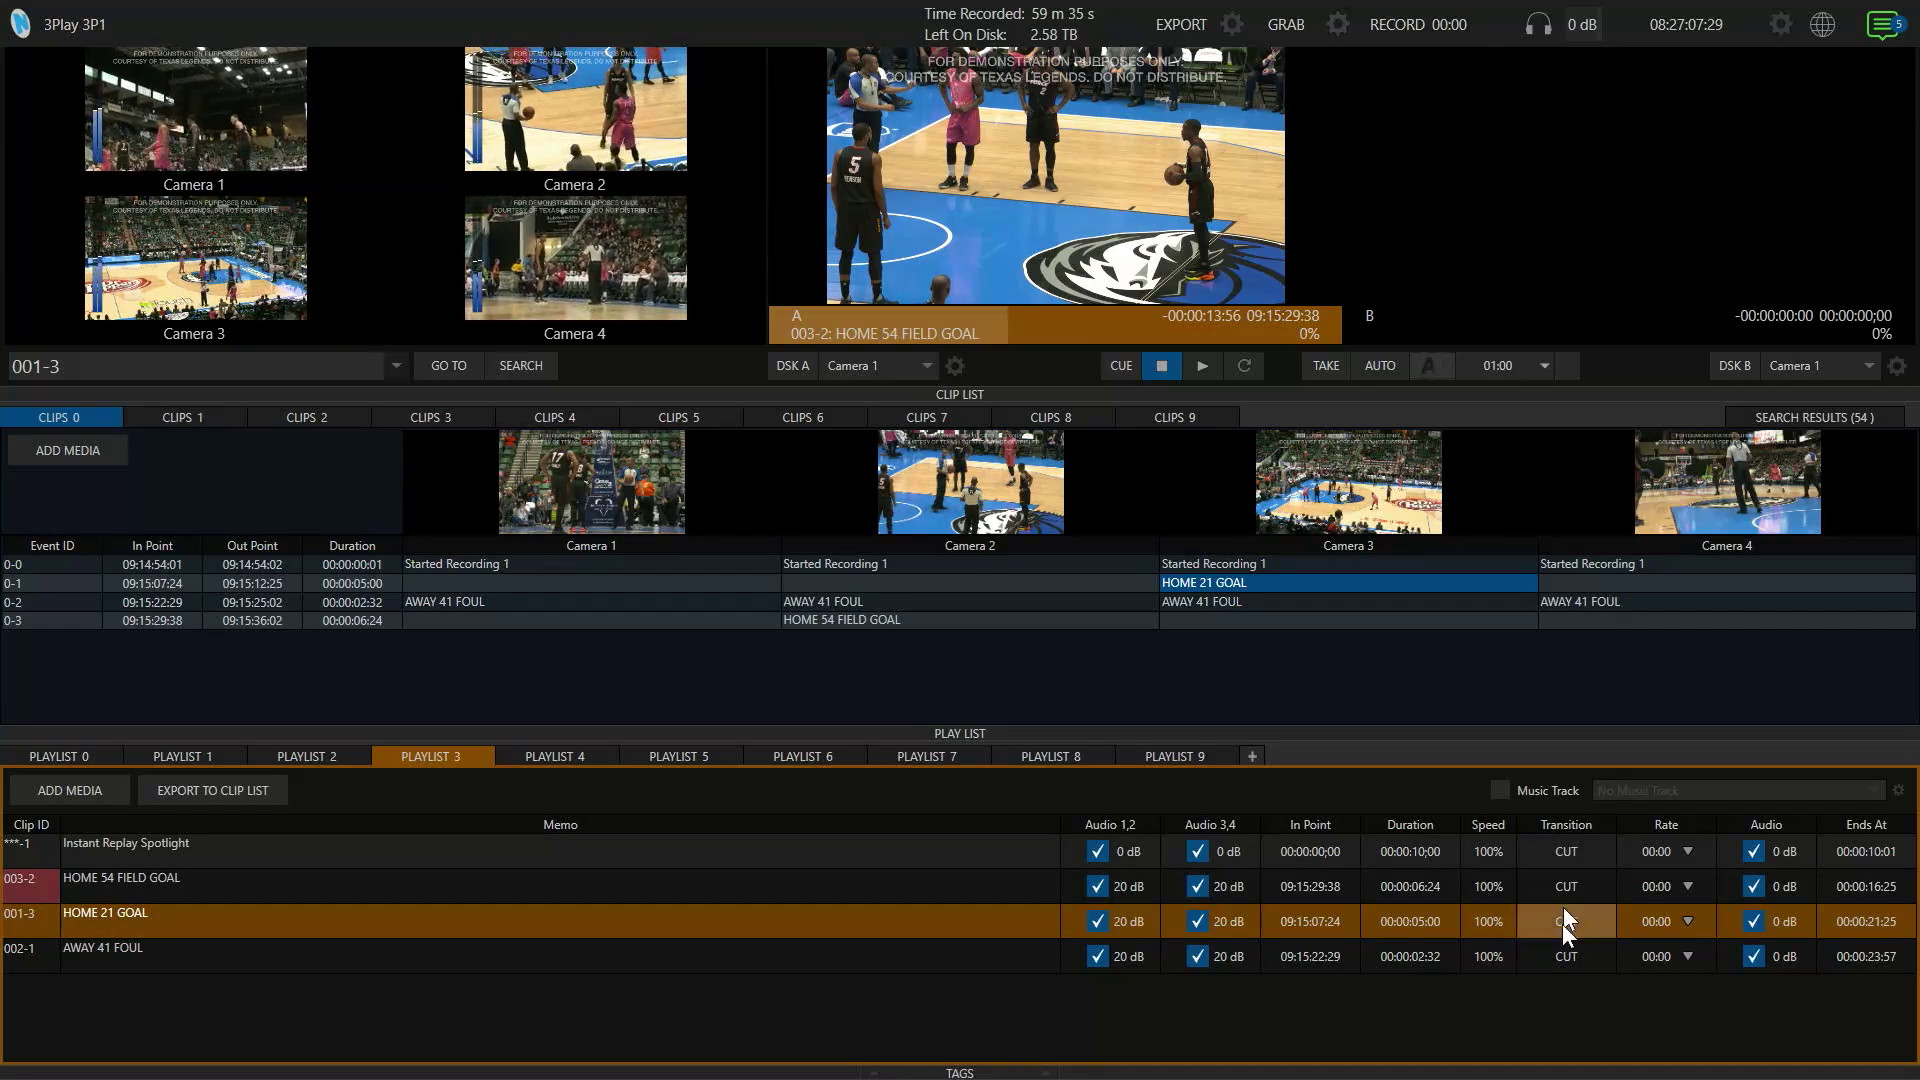Select the PLAYLIST 4 tab

tap(555, 757)
